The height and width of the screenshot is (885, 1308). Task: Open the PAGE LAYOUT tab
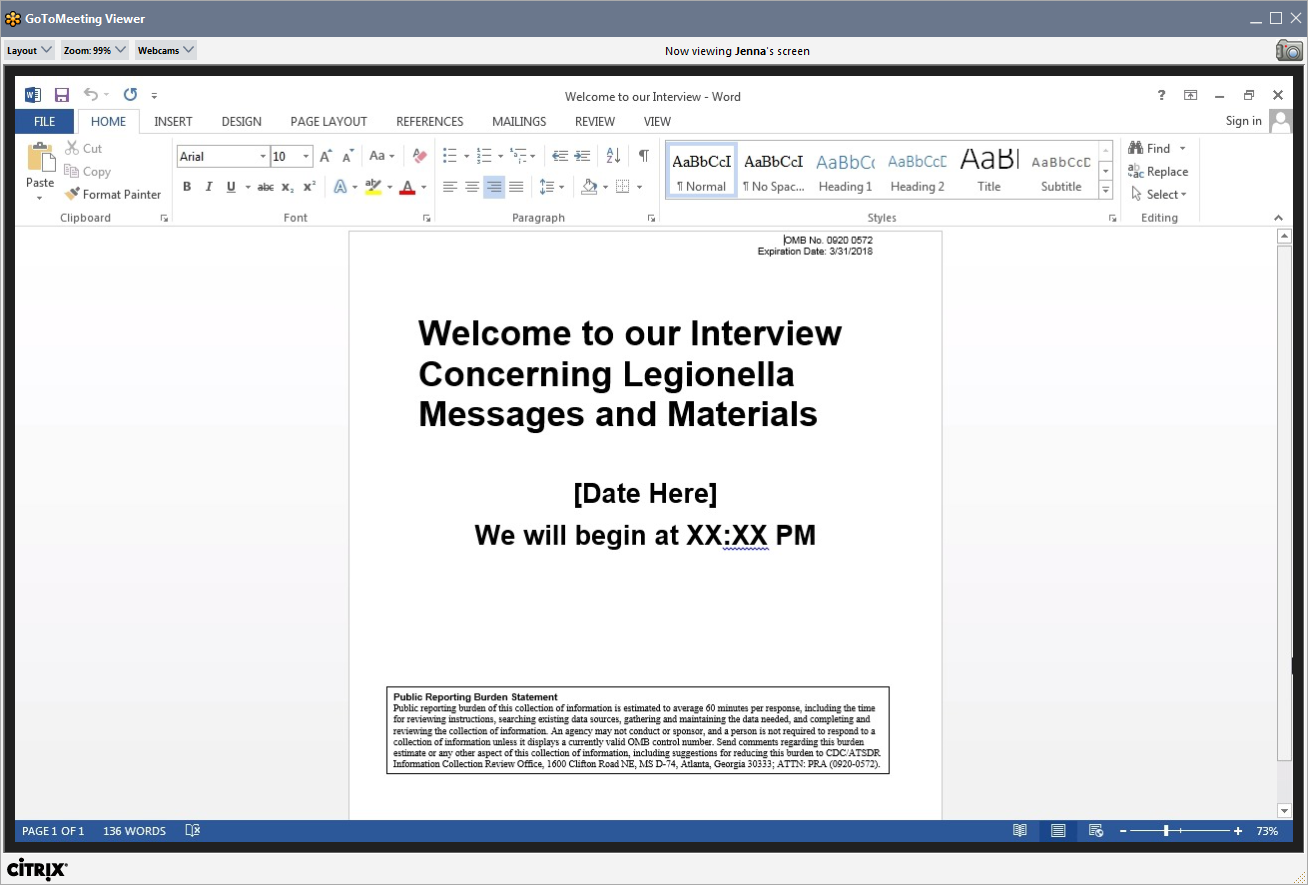(x=328, y=122)
